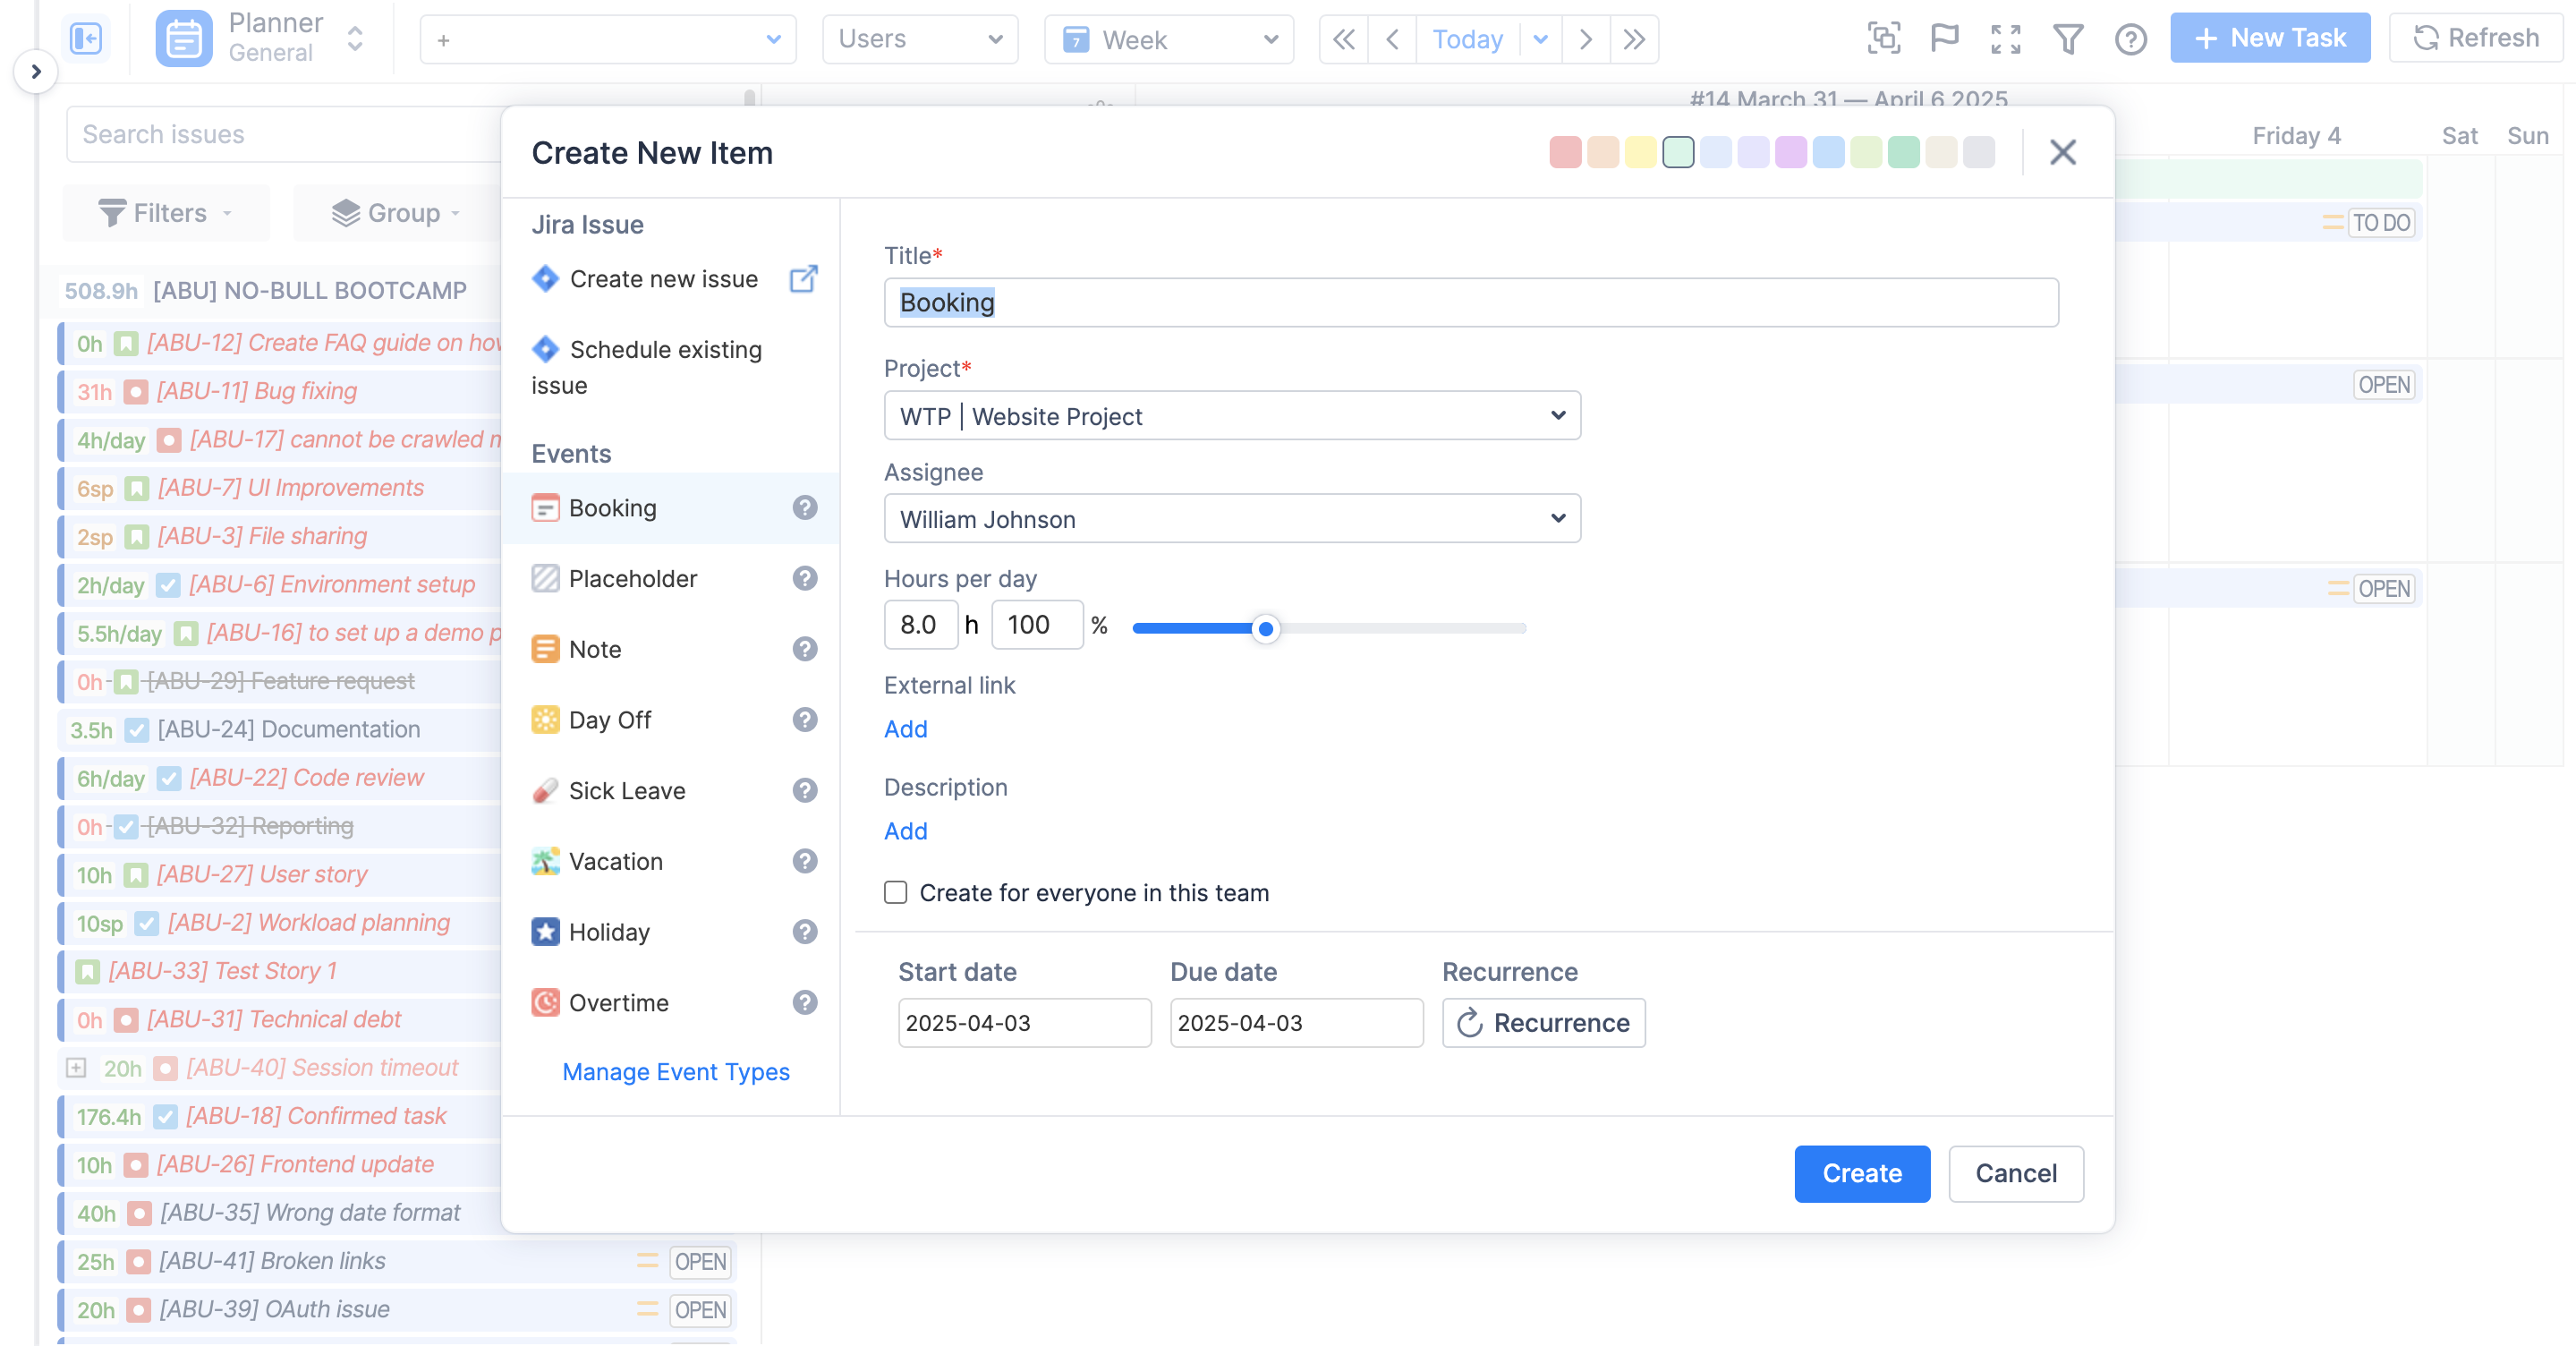Show help for Placeholder event type
The height and width of the screenshot is (1346, 2576).
pyautogui.click(x=805, y=578)
